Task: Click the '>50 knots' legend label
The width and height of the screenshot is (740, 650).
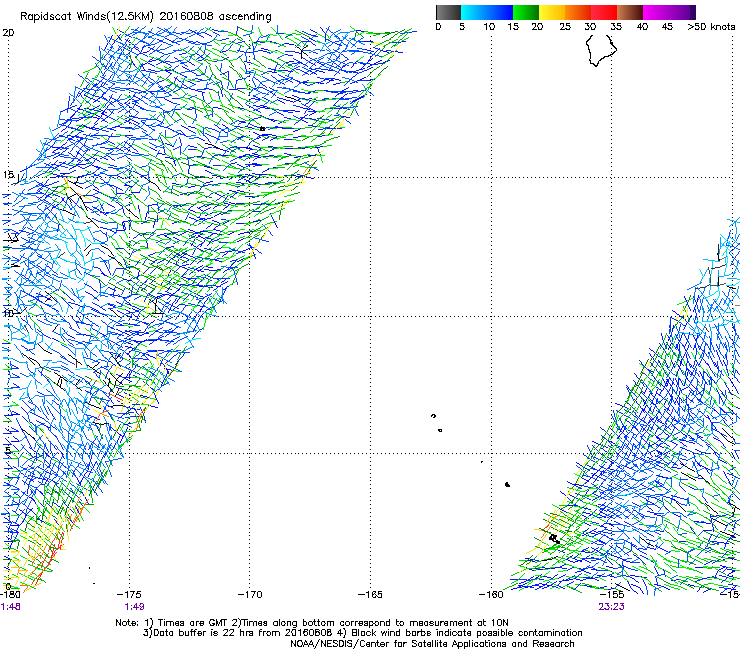Action: pyautogui.click(x=711, y=27)
